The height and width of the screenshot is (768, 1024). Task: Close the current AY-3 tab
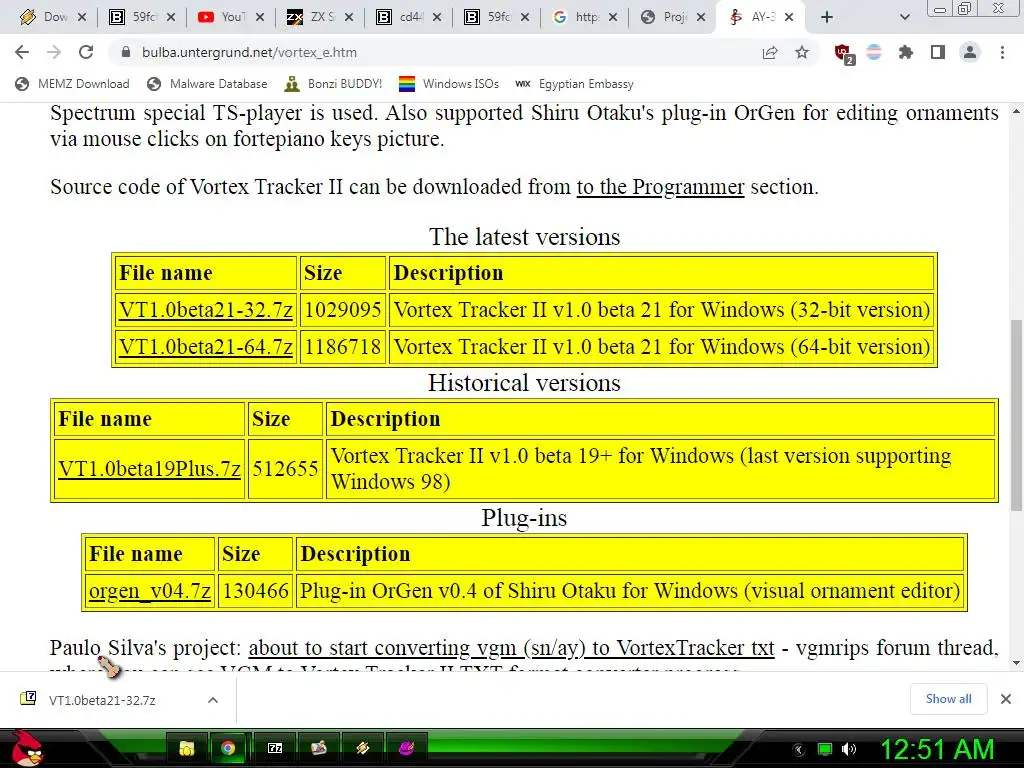pos(789,17)
